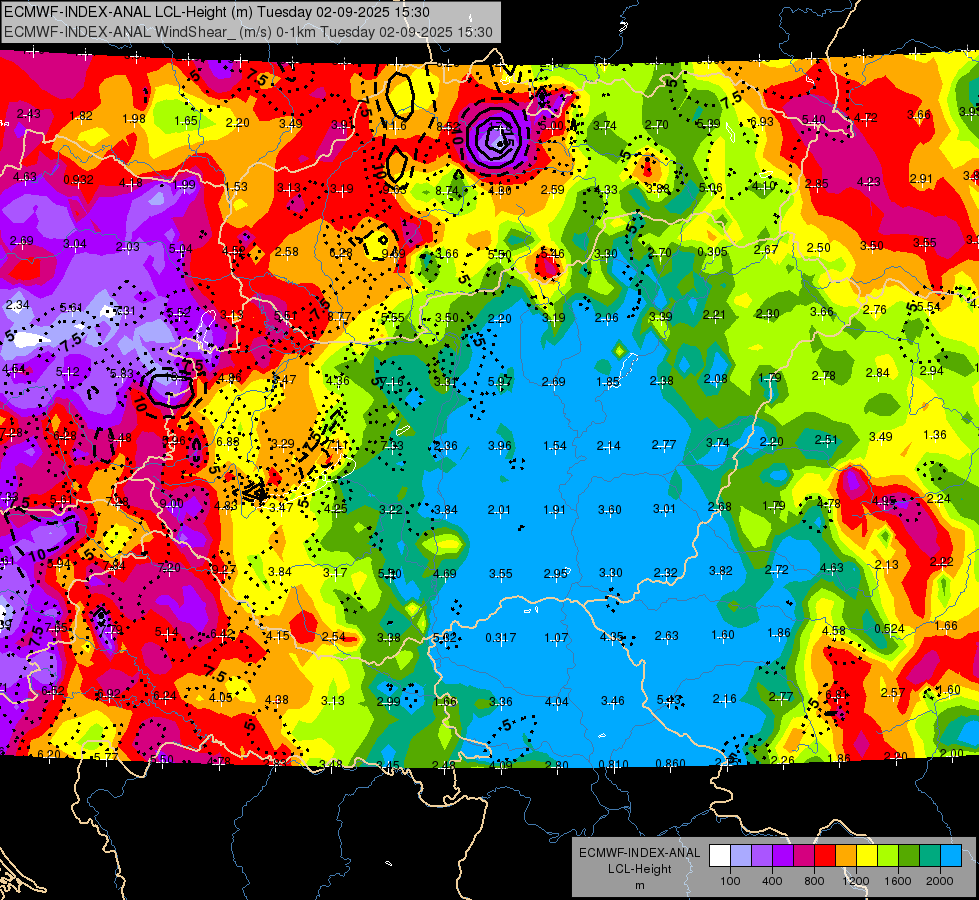Click the shear value 2.06
979x900 pixels.
pos(606,318)
